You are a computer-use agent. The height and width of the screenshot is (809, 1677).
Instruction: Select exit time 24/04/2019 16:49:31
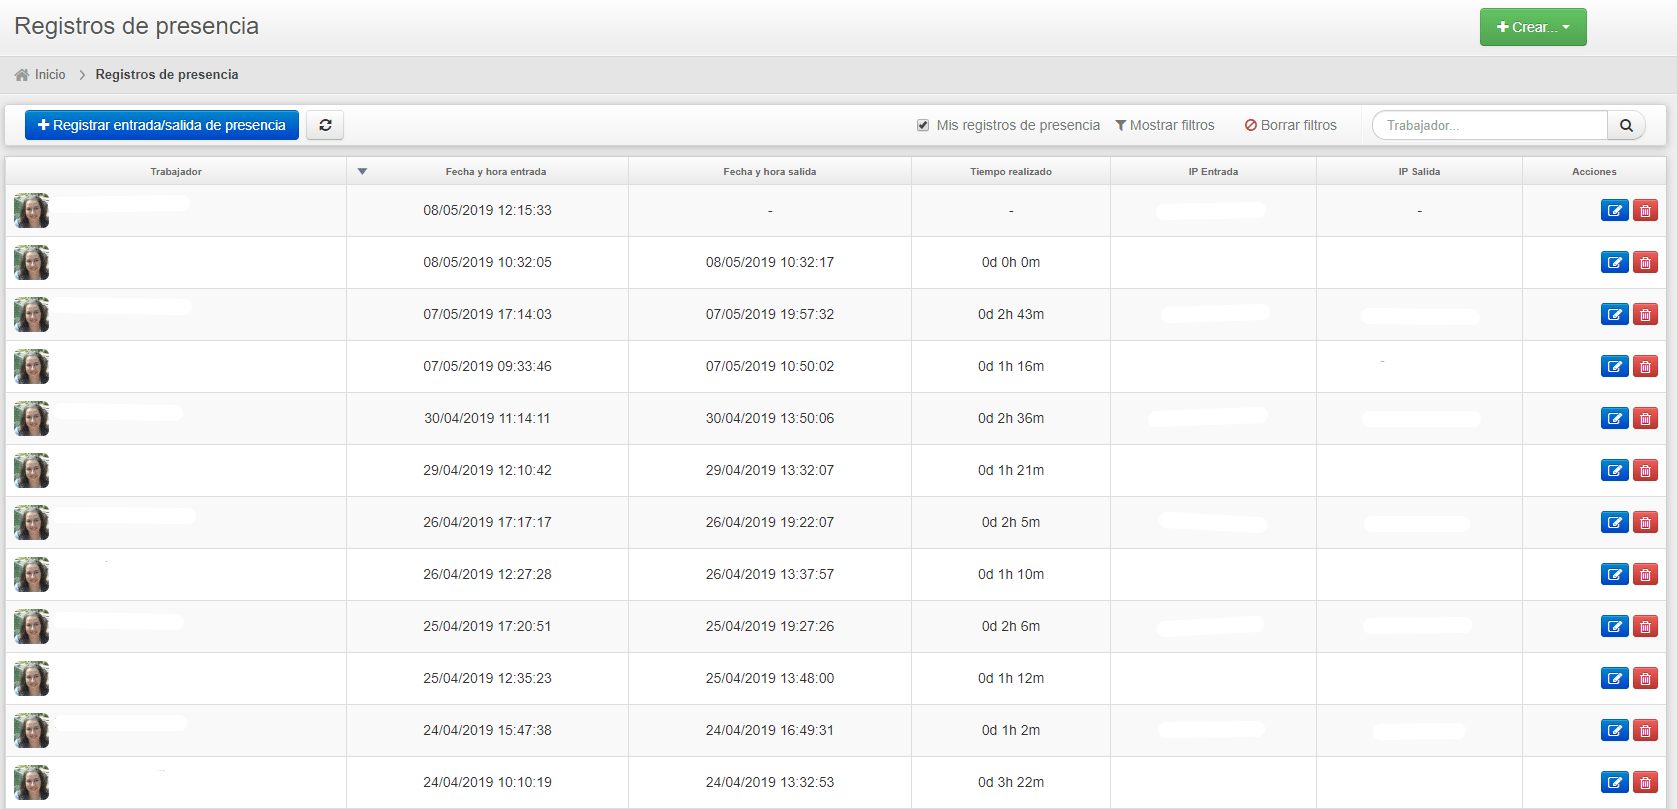[770, 730]
